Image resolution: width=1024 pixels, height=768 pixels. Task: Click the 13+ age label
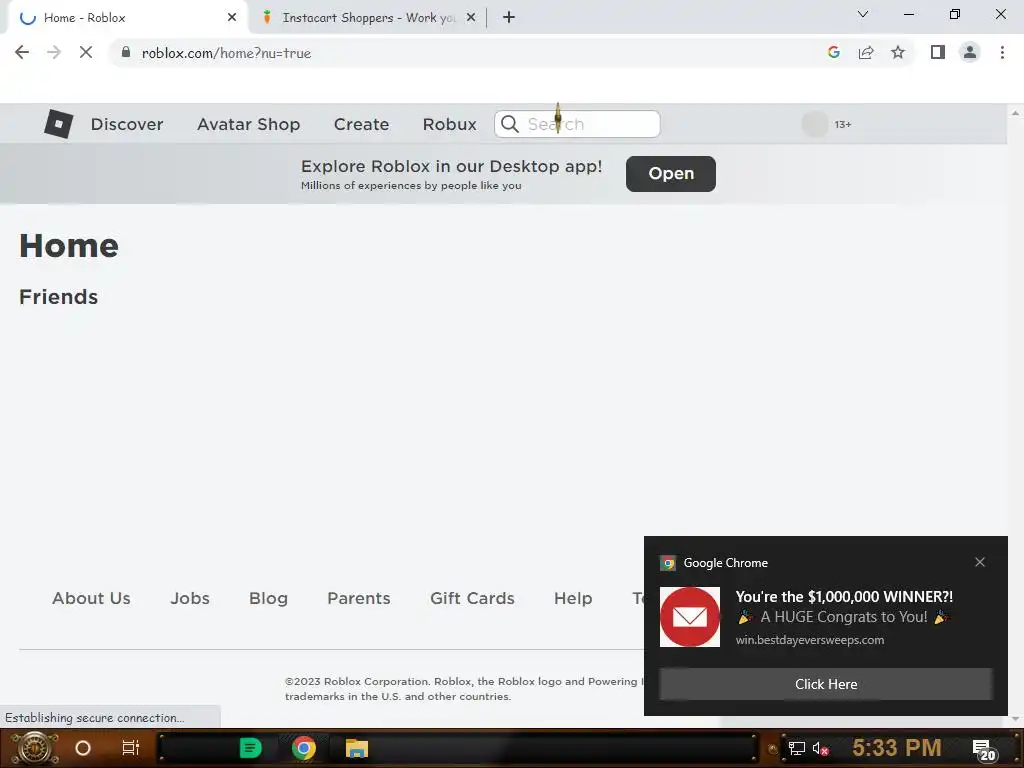[x=842, y=124]
